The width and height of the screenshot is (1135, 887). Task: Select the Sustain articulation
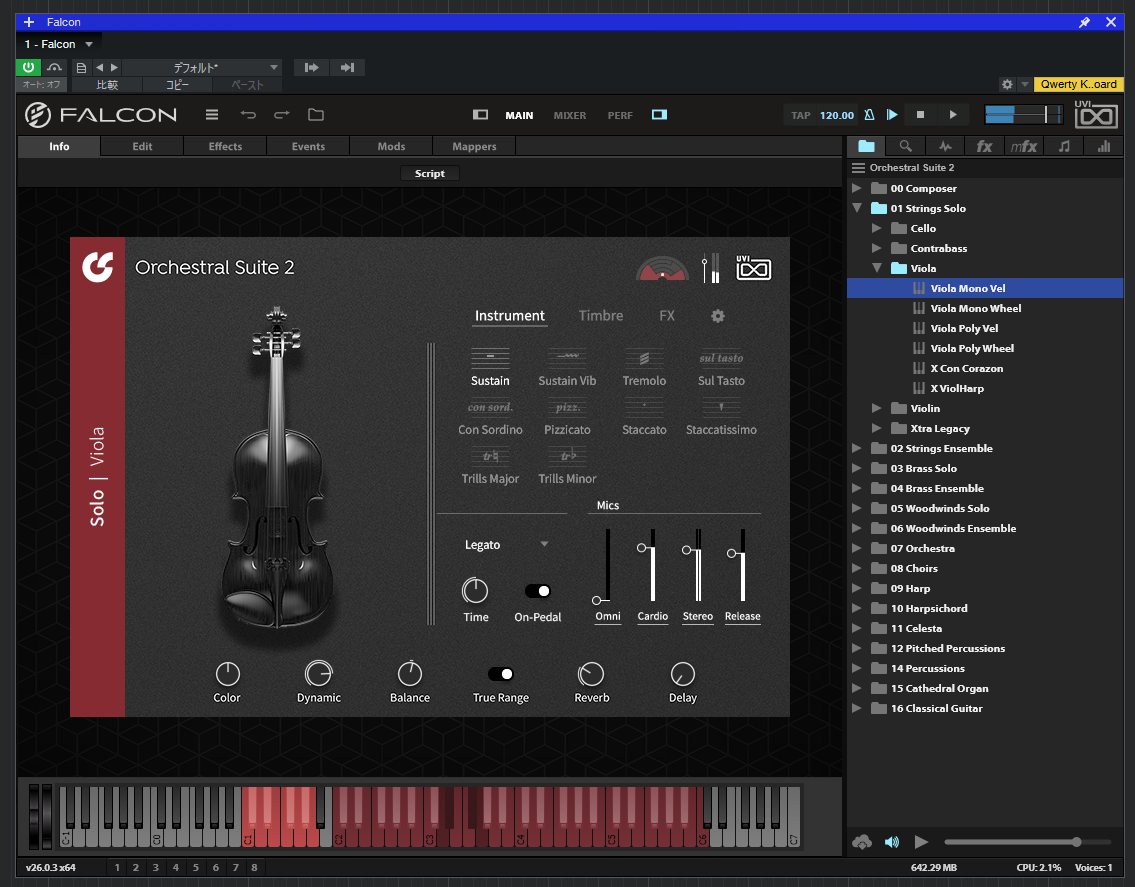pyautogui.click(x=490, y=367)
